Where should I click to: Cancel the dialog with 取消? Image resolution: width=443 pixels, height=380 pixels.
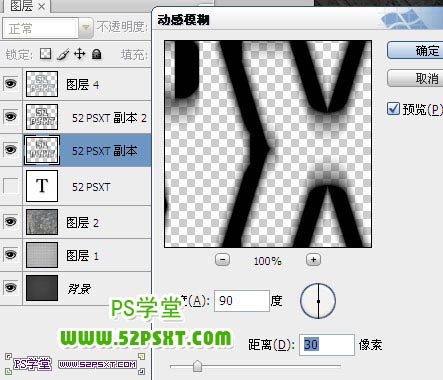pyautogui.click(x=415, y=78)
